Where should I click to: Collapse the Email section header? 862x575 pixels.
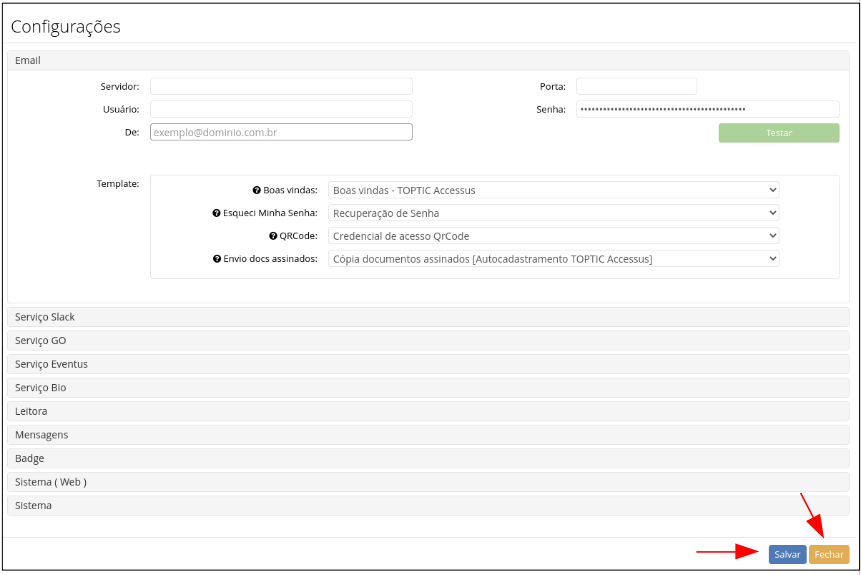click(x=428, y=61)
